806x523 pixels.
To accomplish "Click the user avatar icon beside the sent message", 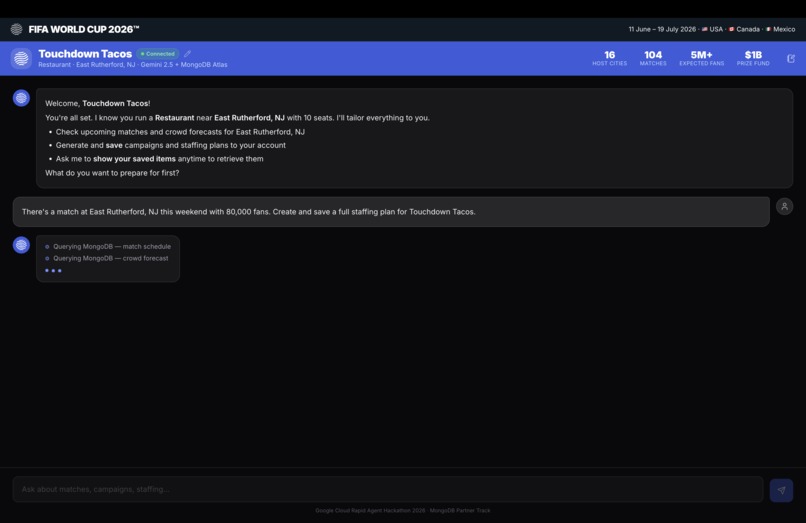I will click(x=784, y=206).
